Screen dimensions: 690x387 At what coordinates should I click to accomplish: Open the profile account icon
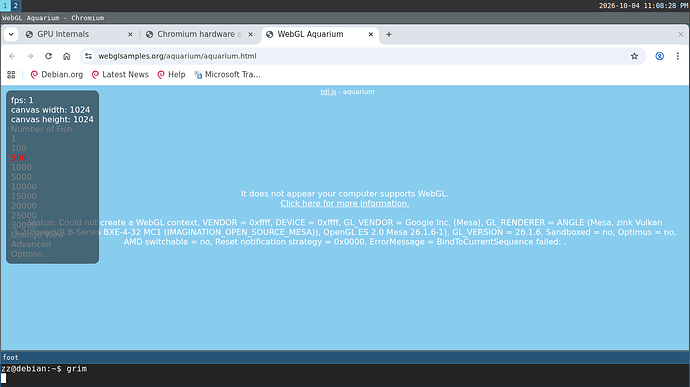(x=659, y=56)
